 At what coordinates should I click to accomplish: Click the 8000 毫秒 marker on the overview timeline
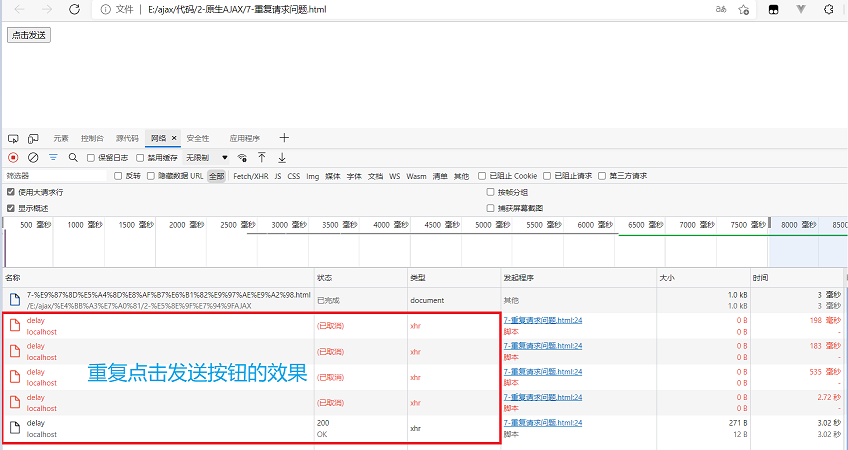point(798,224)
